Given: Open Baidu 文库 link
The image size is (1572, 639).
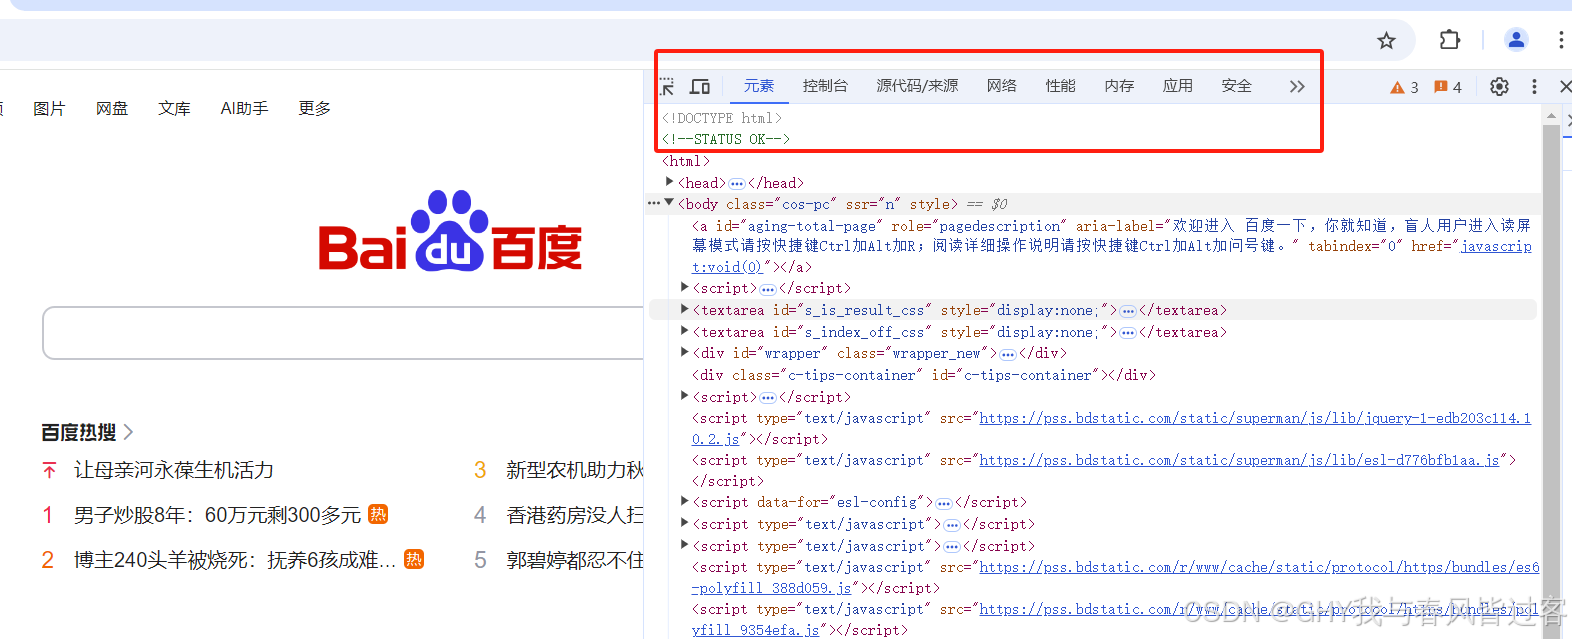Looking at the screenshot, I should [x=174, y=108].
